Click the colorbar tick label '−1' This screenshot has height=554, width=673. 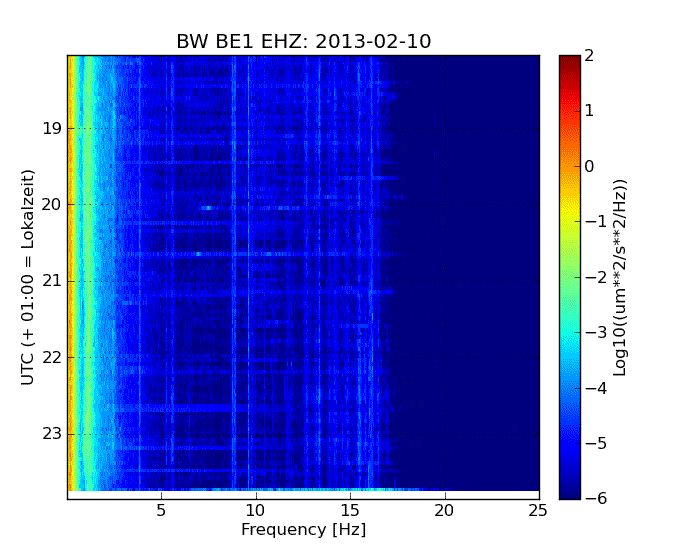pos(596,221)
